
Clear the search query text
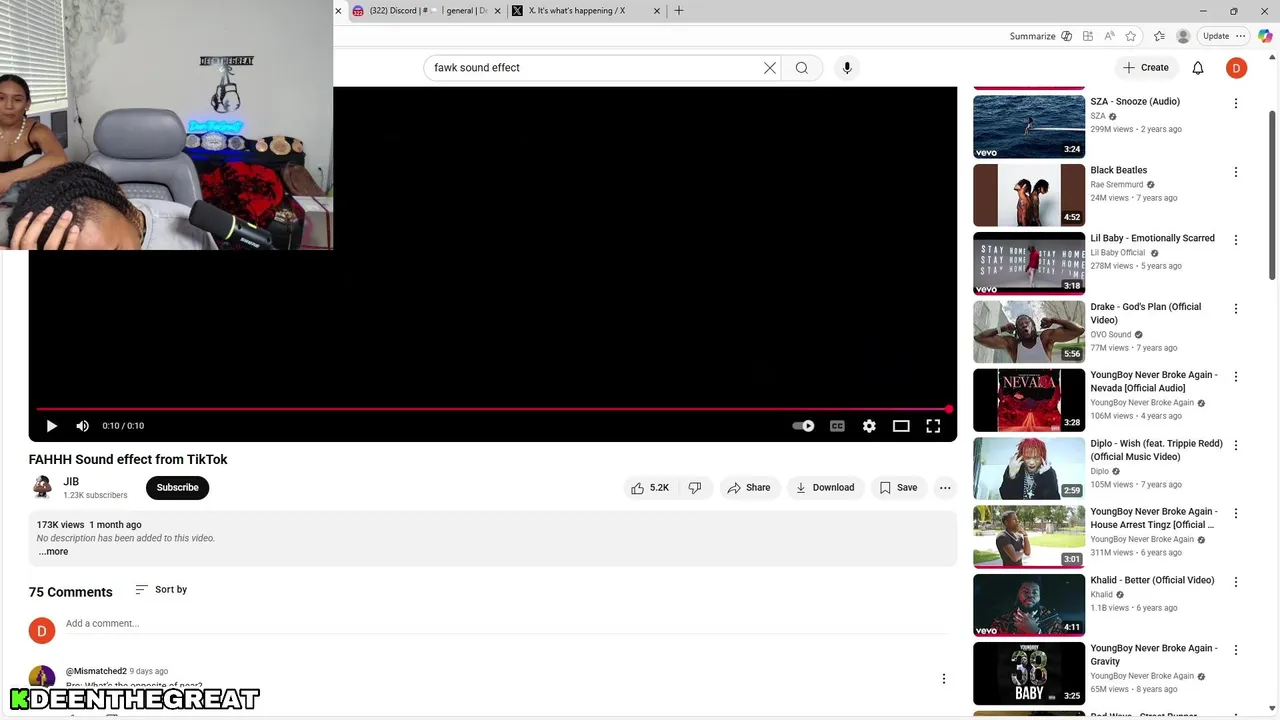(x=770, y=68)
